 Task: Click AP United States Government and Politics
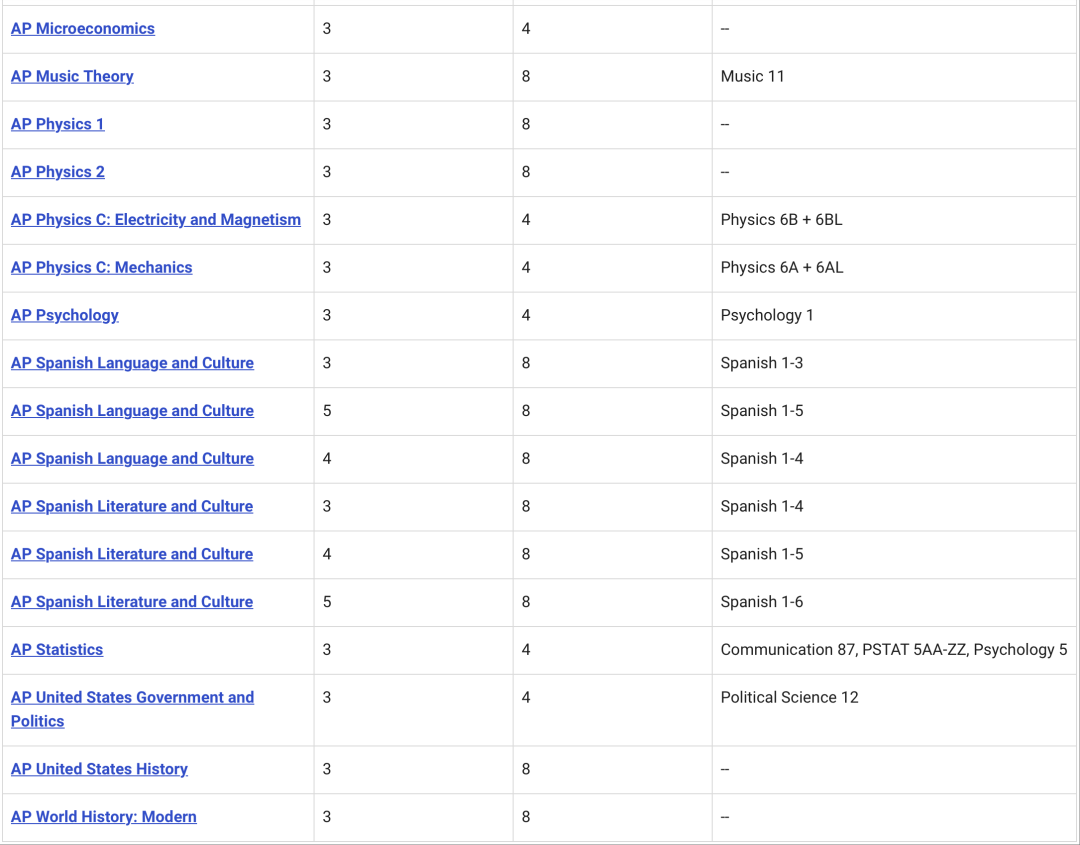click(x=132, y=698)
